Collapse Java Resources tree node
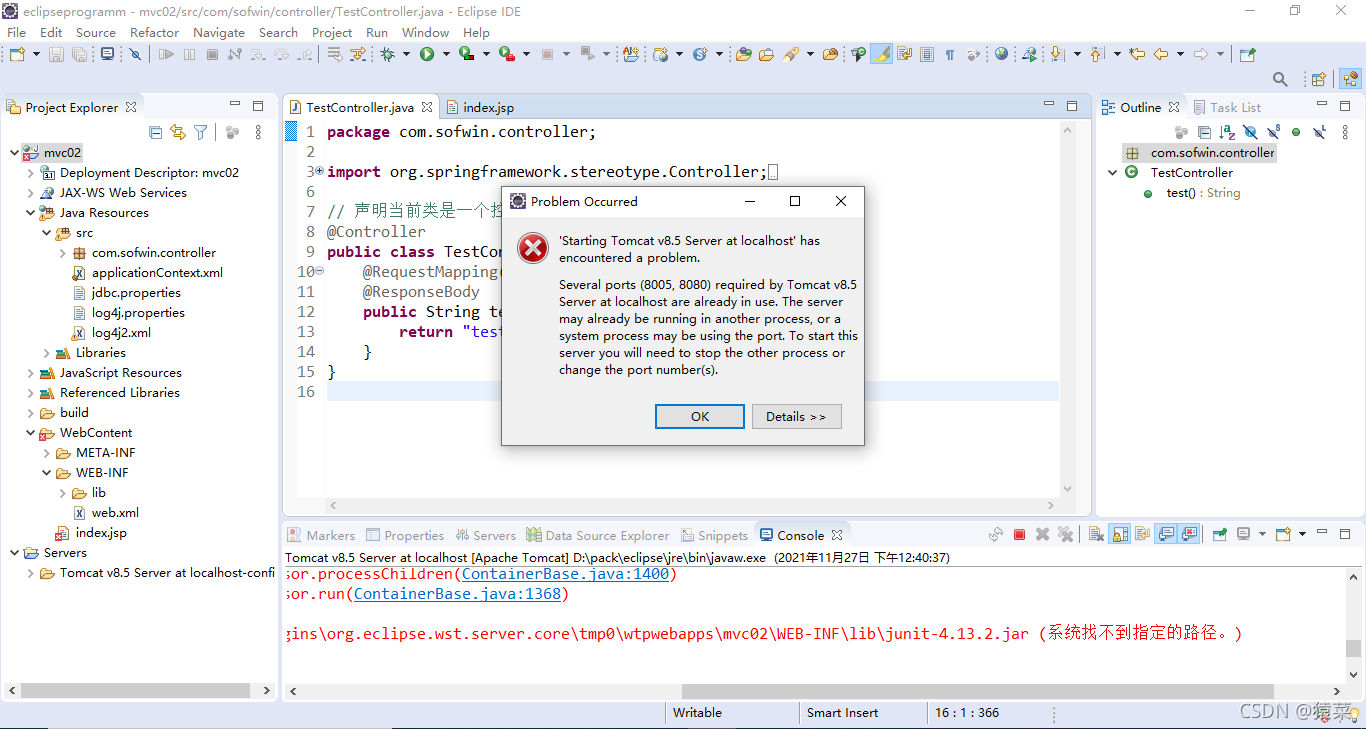This screenshot has width=1366, height=729. [31, 213]
